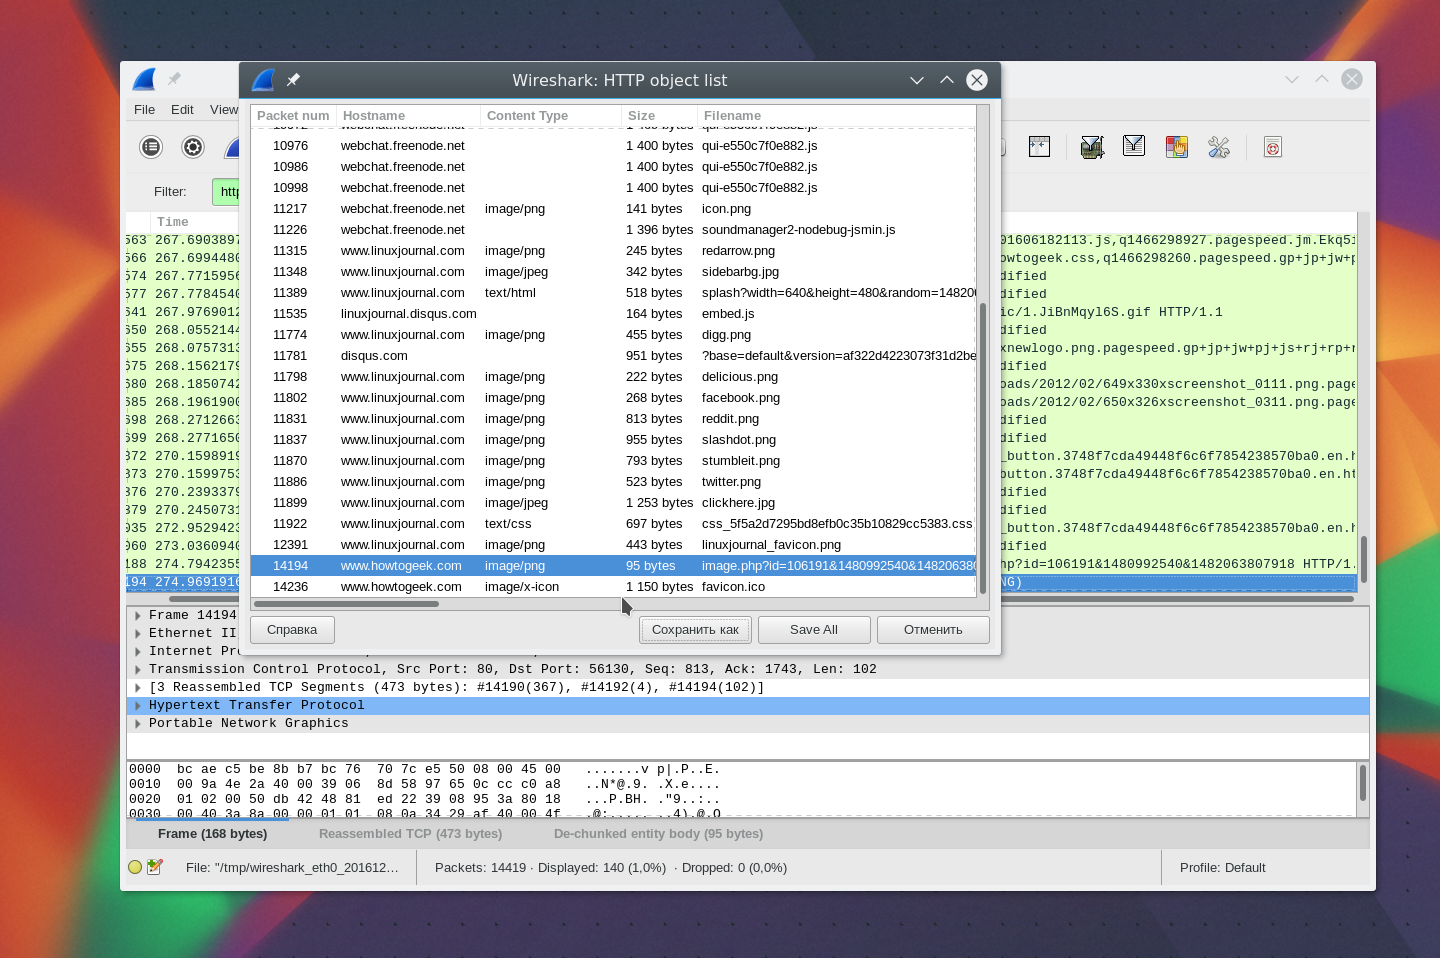Expand the Transmission Control Protocol tree row

pos(138,669)
